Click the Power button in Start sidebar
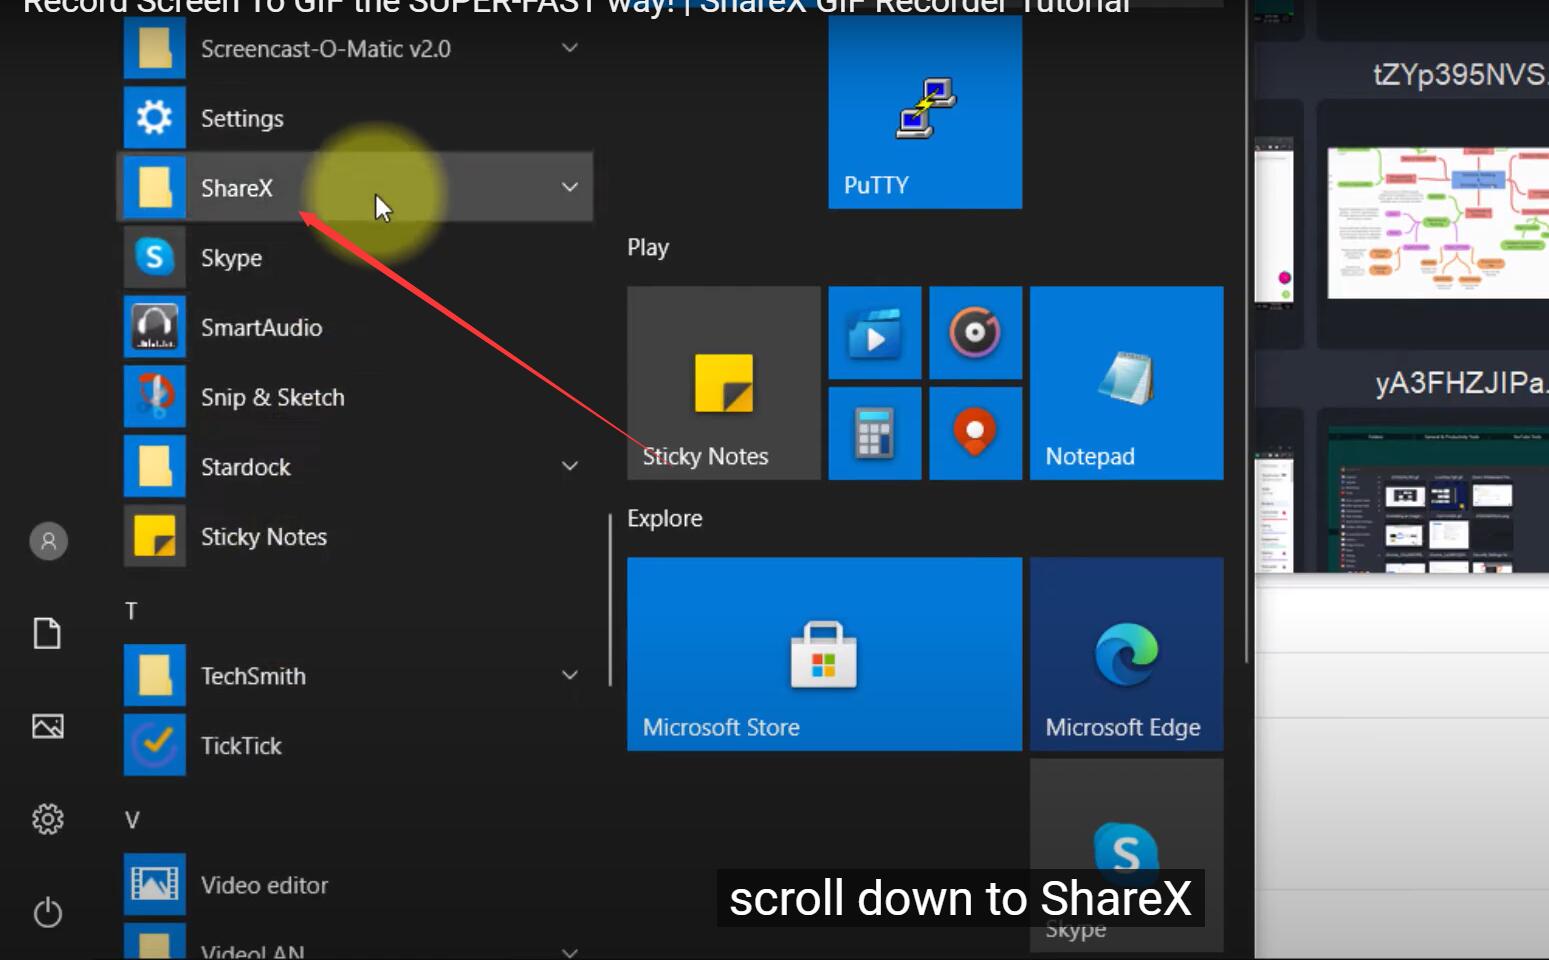1549x960 pixels. [x=48, y=912]
